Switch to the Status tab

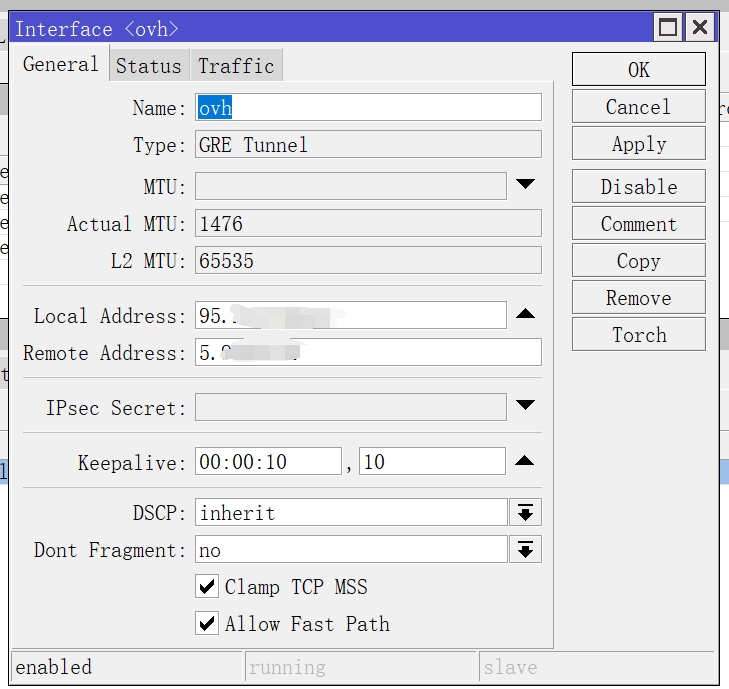(149, 66)
